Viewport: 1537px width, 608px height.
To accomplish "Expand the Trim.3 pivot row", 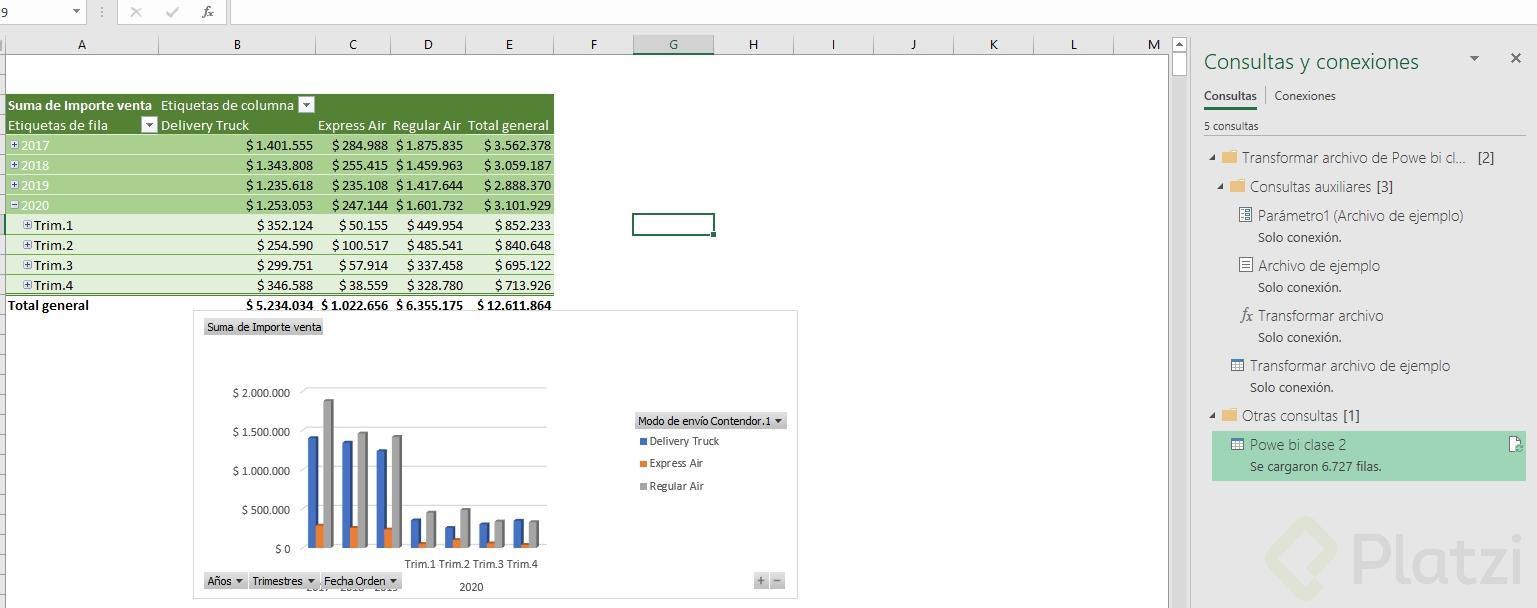I will click(27, 265).
